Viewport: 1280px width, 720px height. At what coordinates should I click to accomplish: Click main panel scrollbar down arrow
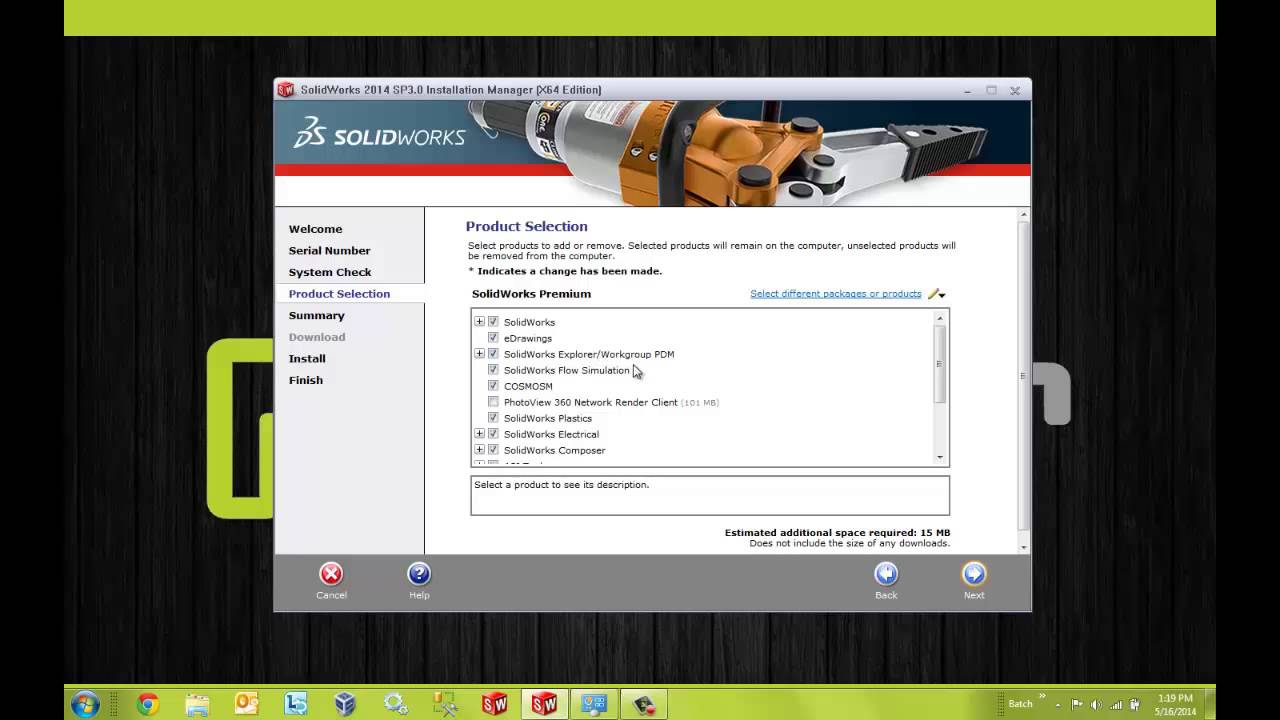(x=1023, y=548)
